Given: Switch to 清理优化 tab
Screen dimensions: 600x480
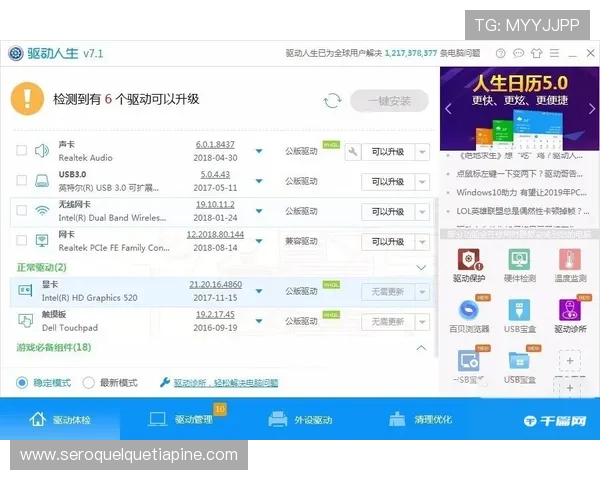Looking at the screenshot, I should (x=420, y=419).
